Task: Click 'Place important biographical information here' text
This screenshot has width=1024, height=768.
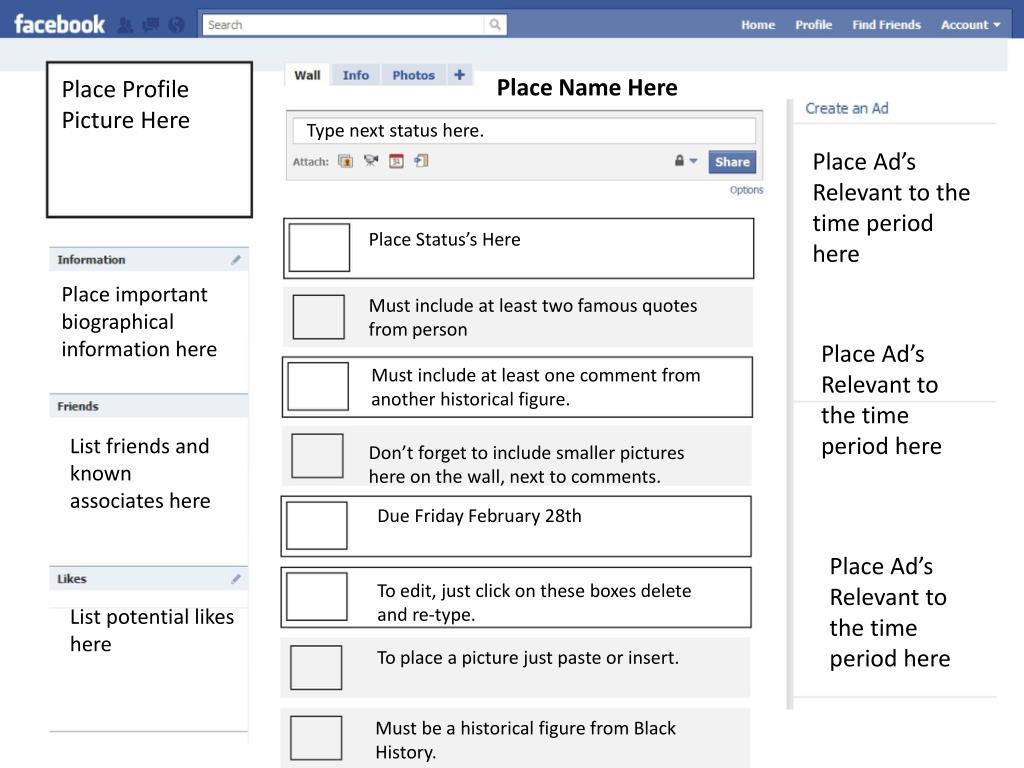Action: (x=139, y=321)
